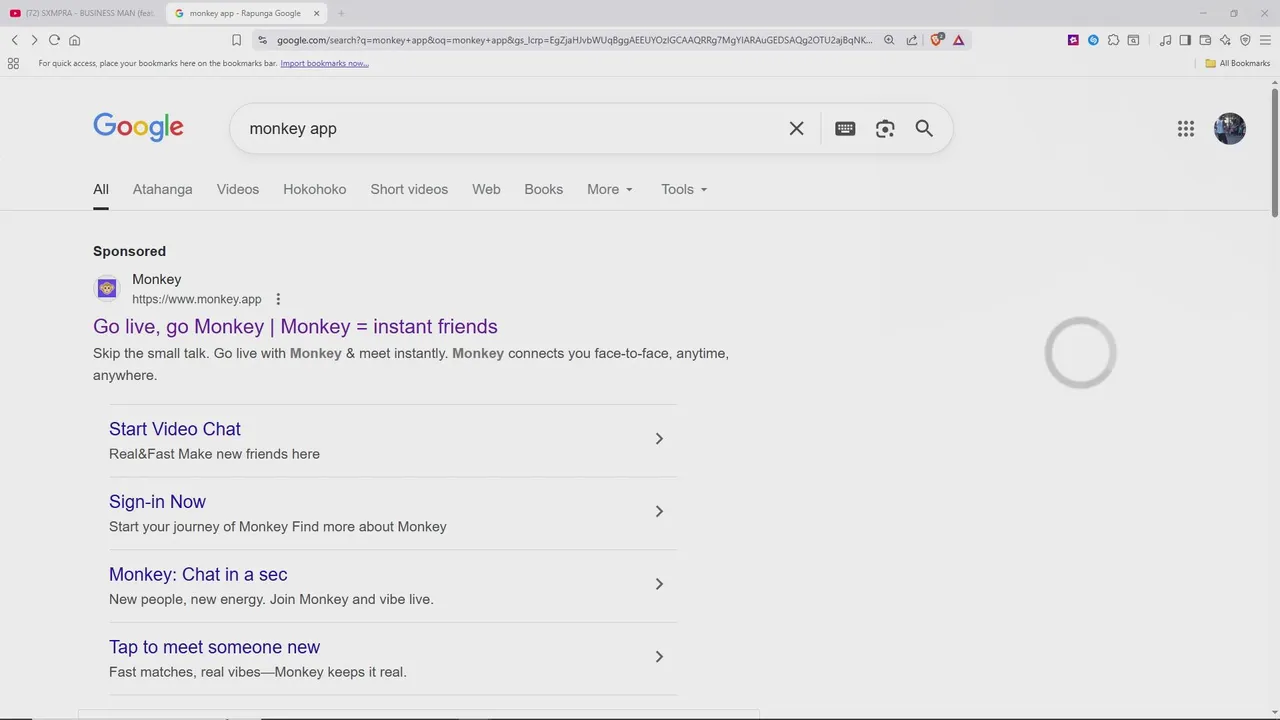Go forward in browser history
This screenshot has width=1280, height=720.
tap(34, 40)
